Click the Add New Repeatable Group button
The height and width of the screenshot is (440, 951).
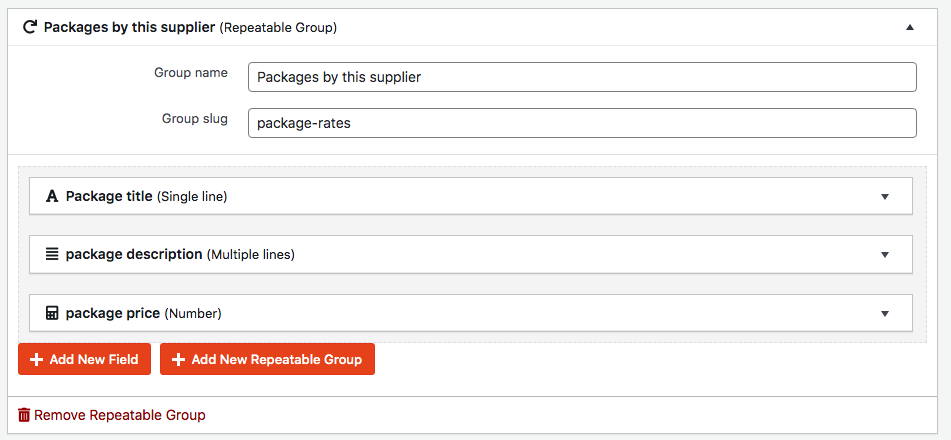point(267,359)
